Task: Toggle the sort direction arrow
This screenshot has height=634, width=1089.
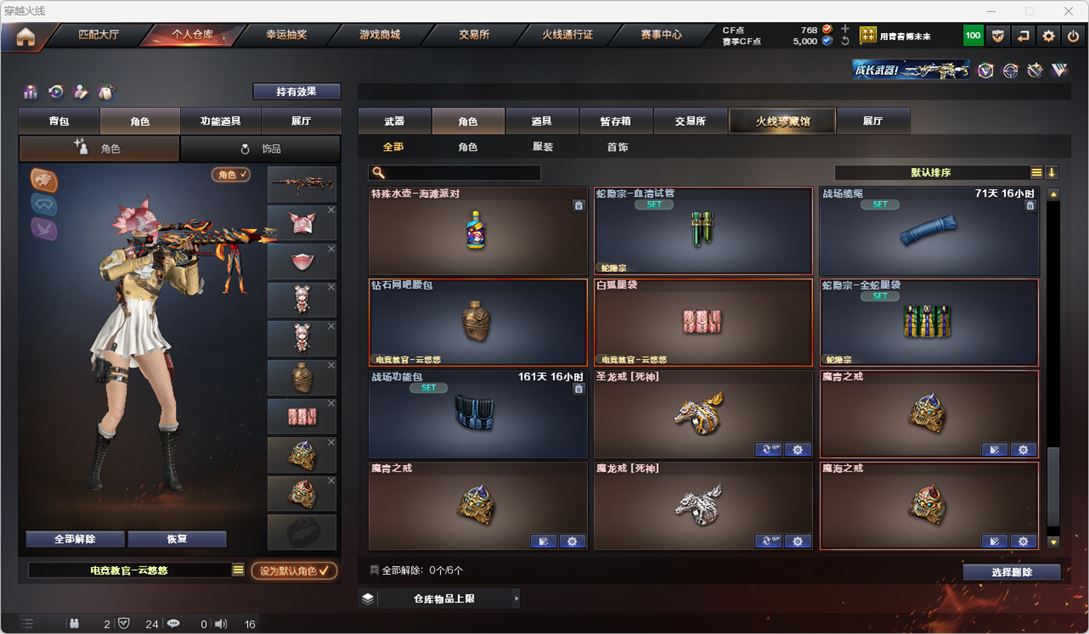Action: (x=1051, y=172)
